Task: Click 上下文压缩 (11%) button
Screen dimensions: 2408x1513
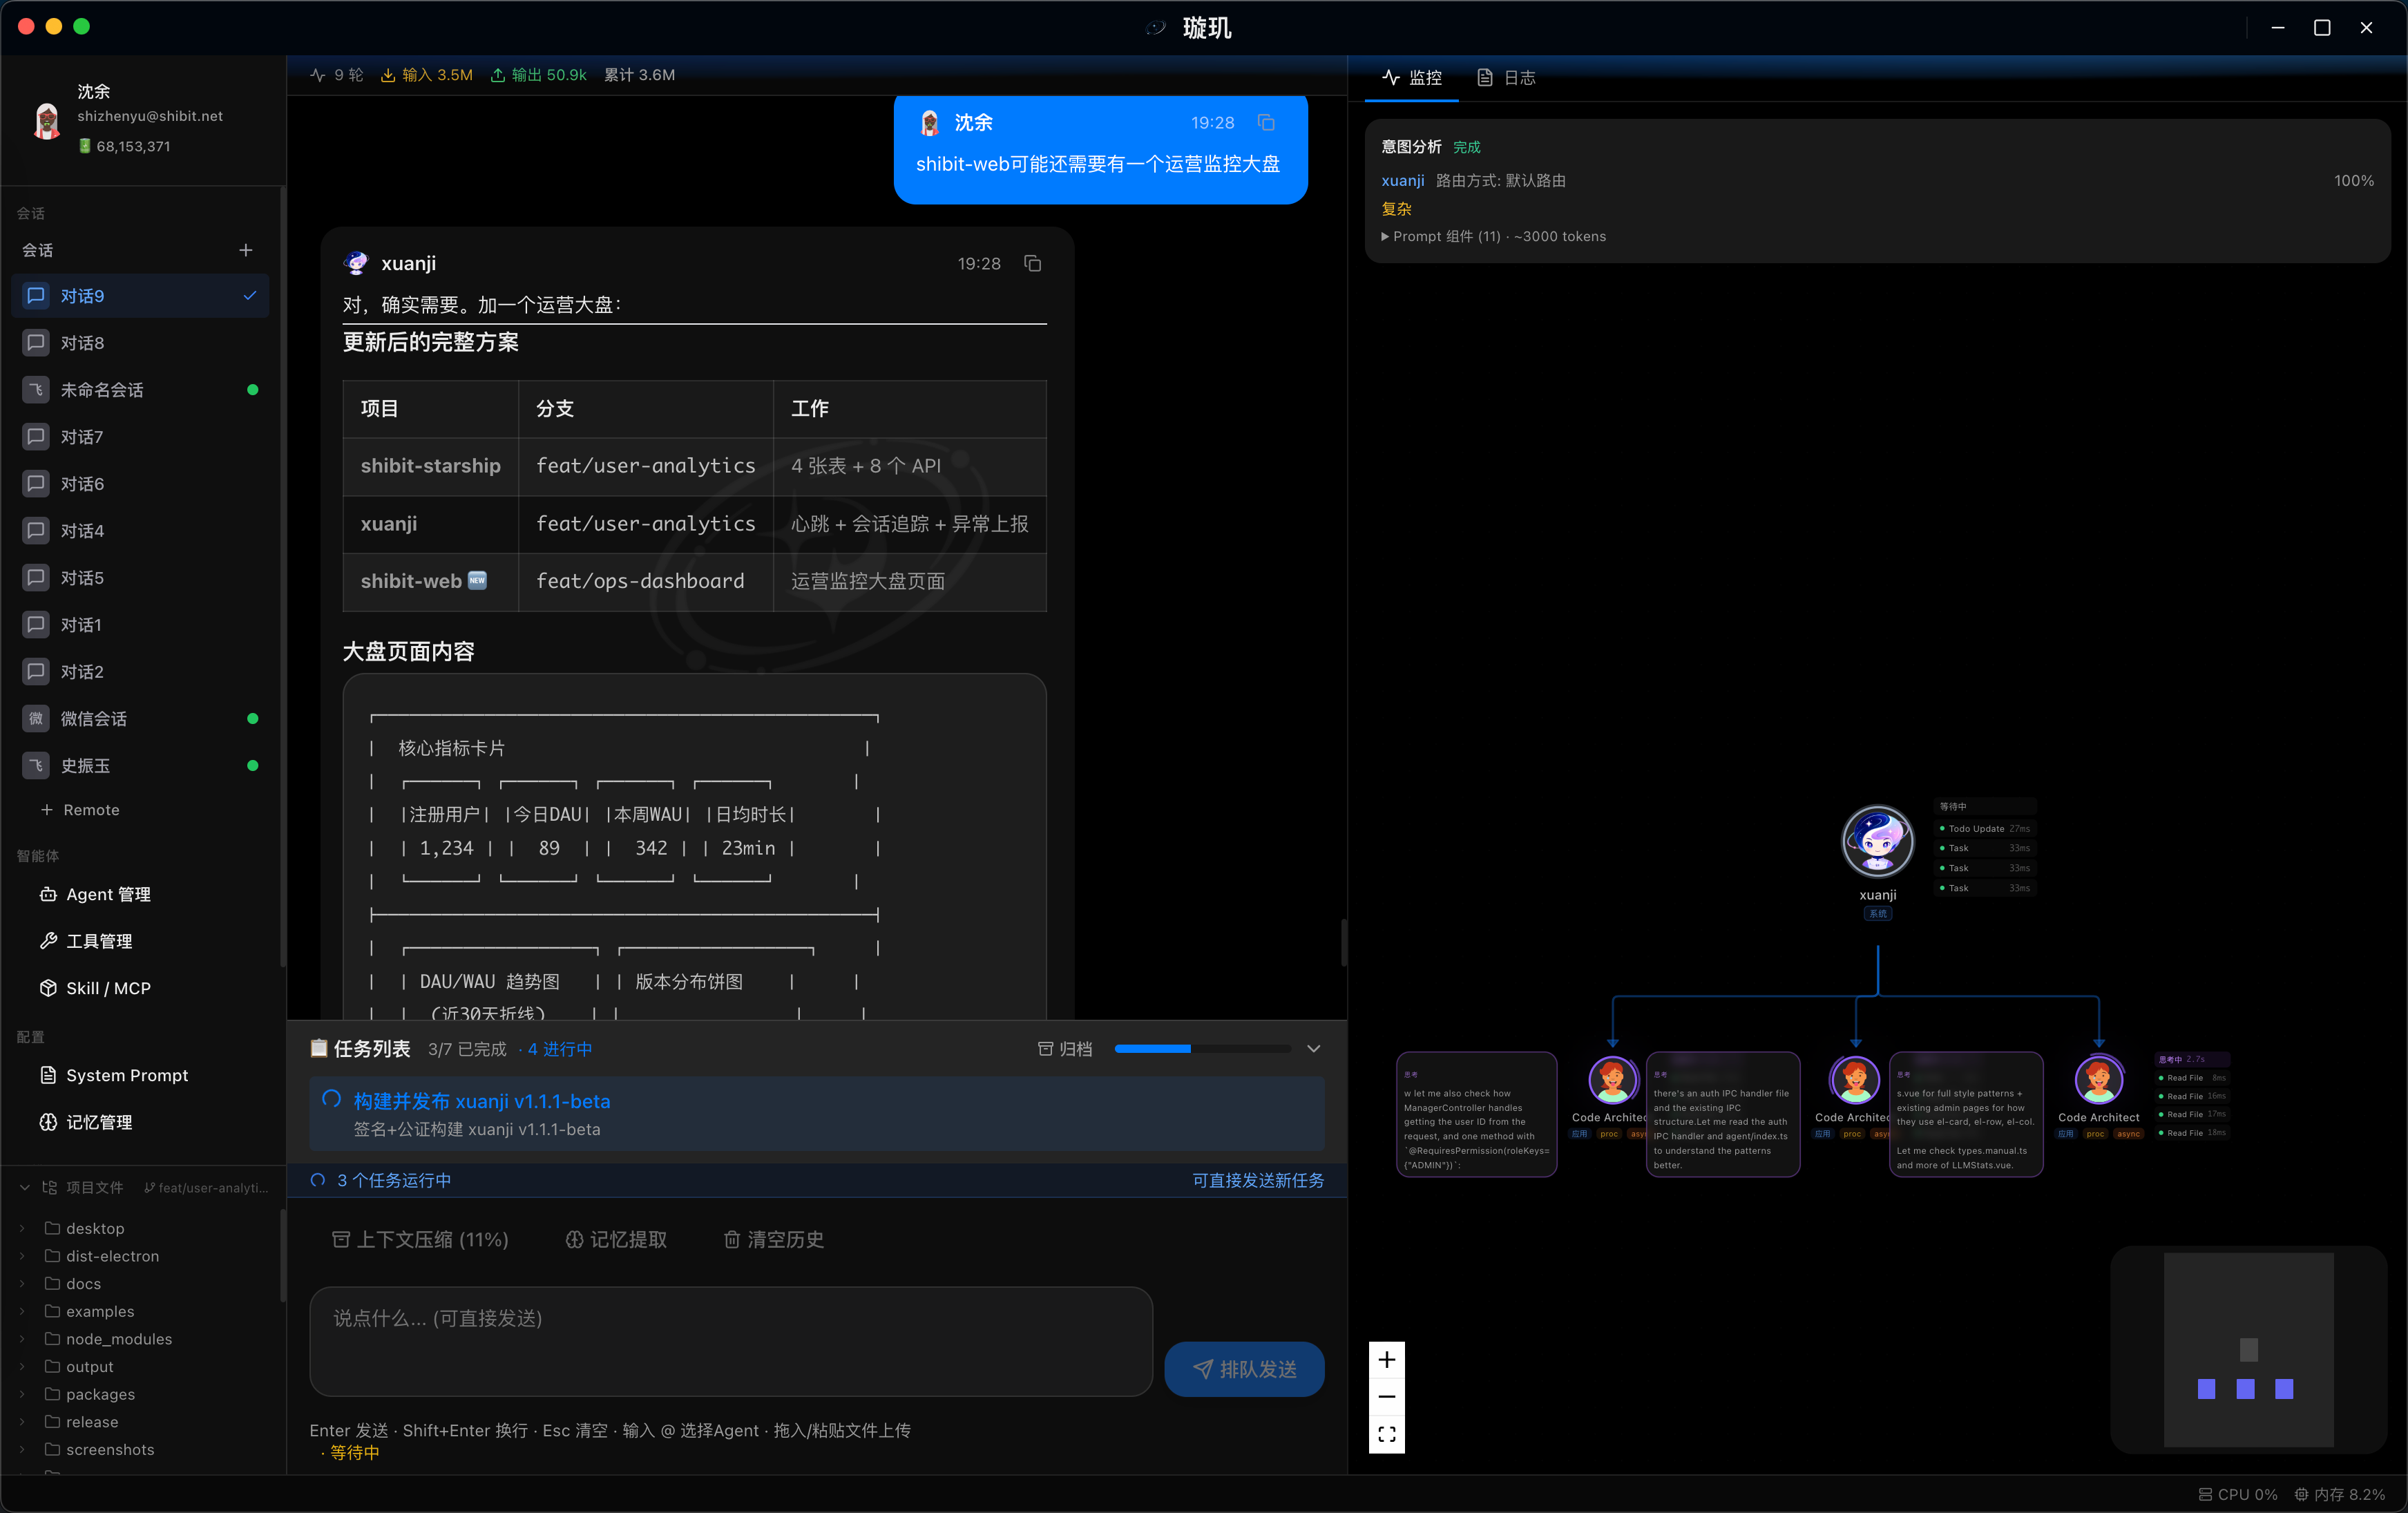Action: pos(420,1240)
